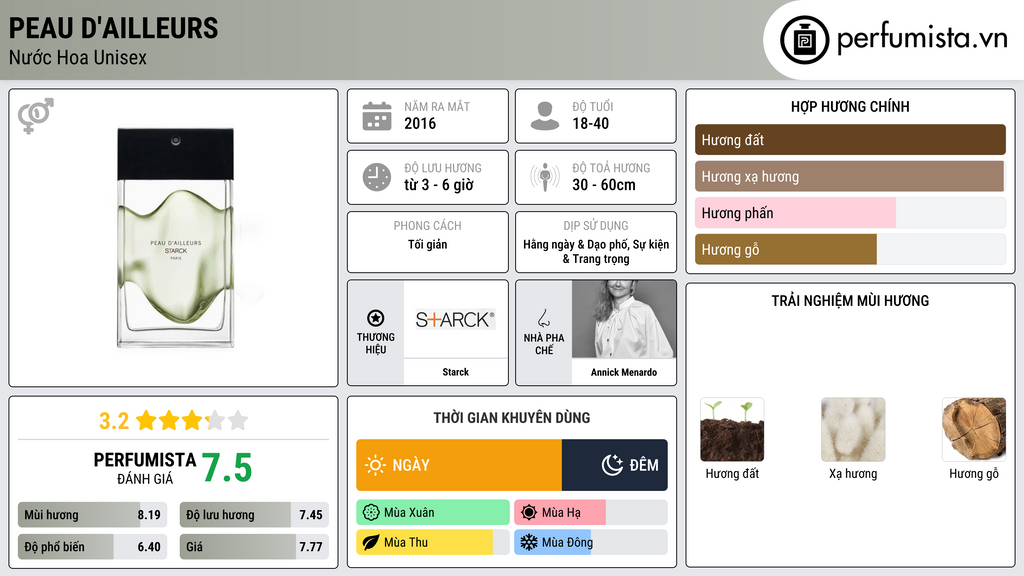The height and width of the screenshot is (576, 1024).
Task: Click the Hương phấn accord bar
Action: pyautogui.click(x=850, y=213)
